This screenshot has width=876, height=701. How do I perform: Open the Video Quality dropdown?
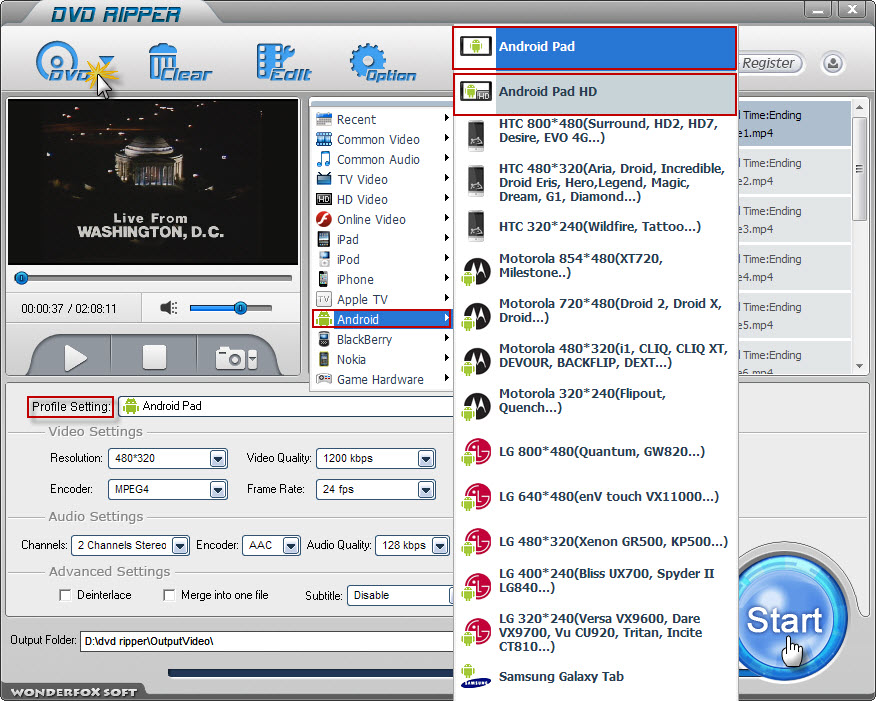375,459
